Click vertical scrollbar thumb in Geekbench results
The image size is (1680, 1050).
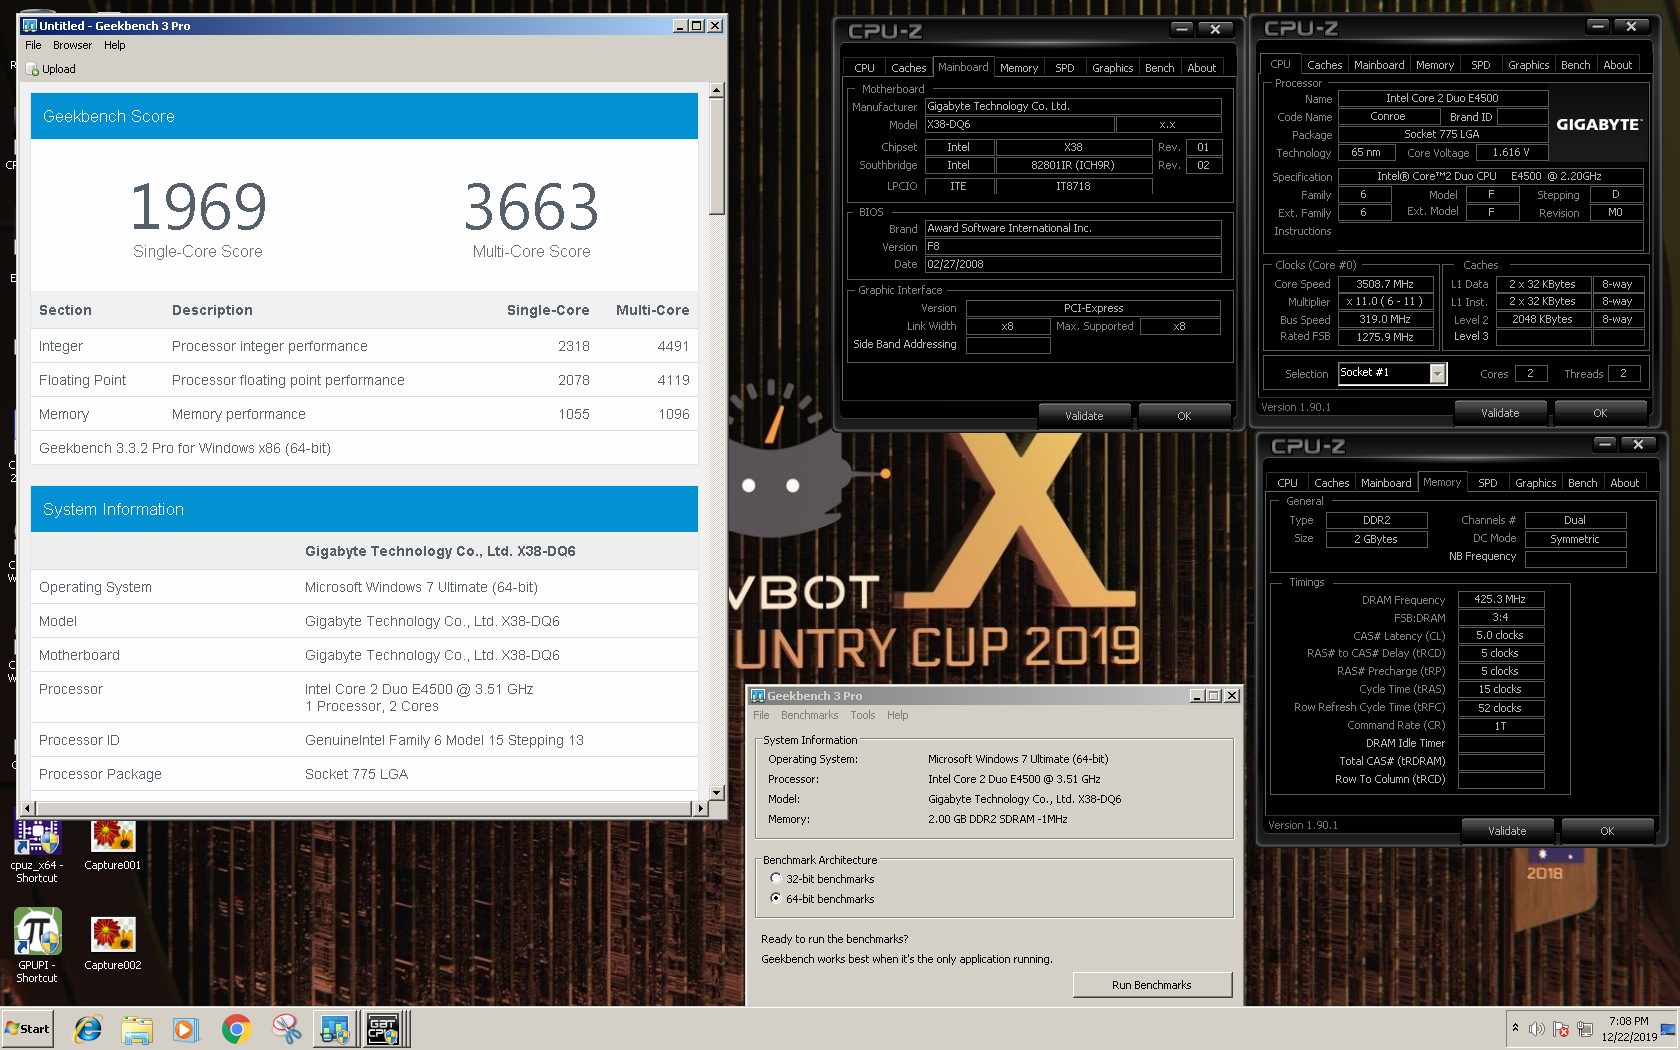[716, 156]
